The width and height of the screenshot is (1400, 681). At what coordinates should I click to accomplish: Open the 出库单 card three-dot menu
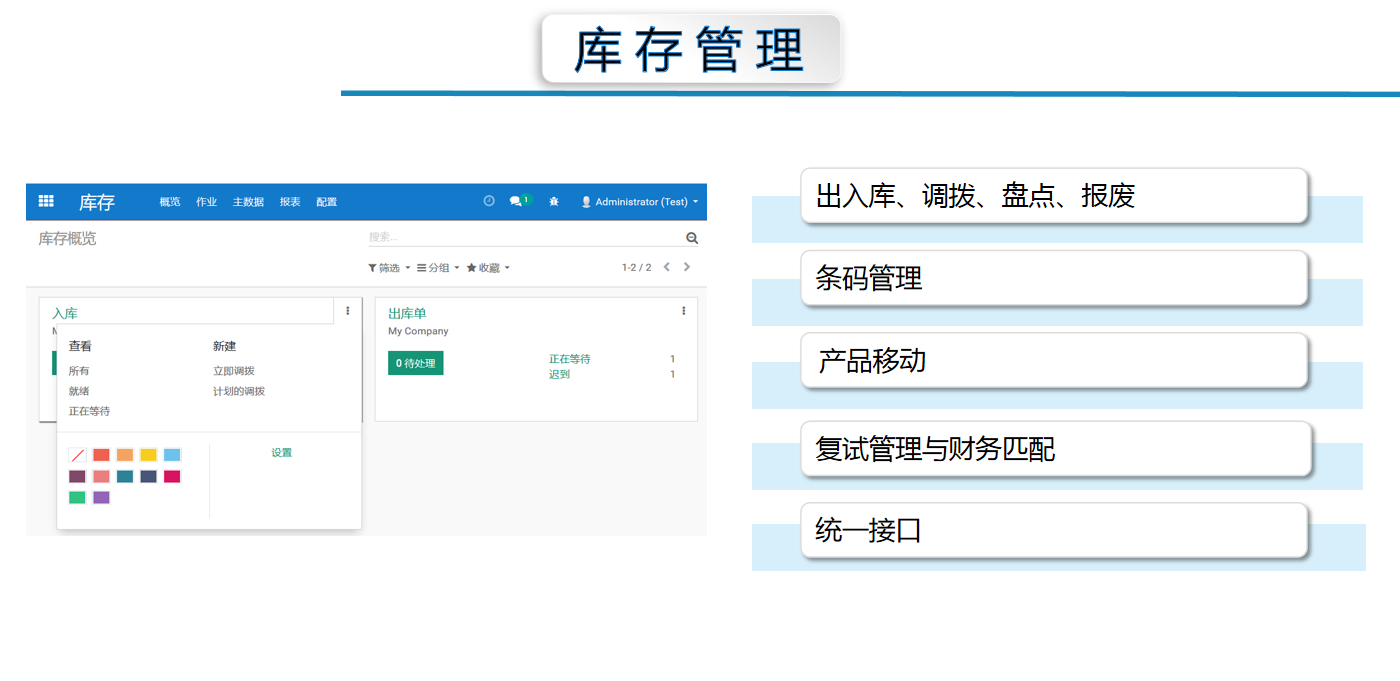click(x=684, y=311)
